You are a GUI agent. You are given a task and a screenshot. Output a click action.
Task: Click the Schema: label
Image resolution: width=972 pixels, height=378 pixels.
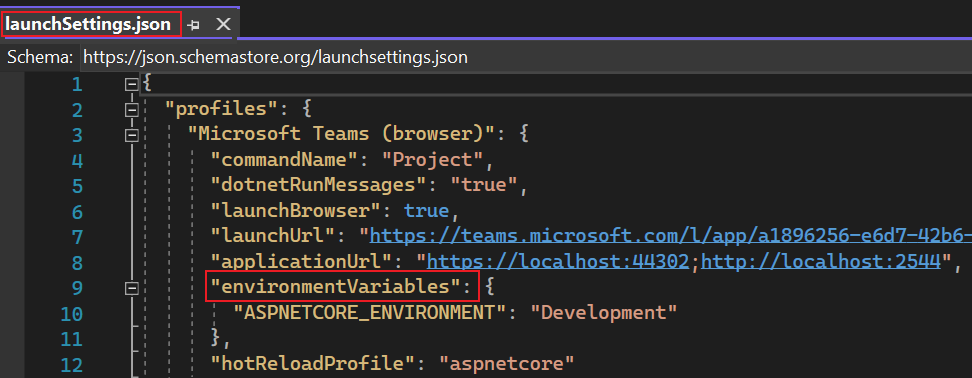(x=41, y=57)
